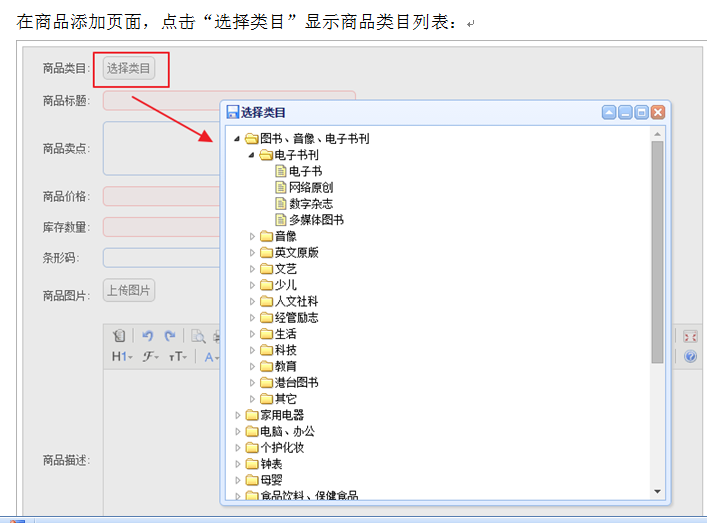Click the 选择类目 dialog vertical scrollbar thumb

pyautogui.click(x=657, y=252)
